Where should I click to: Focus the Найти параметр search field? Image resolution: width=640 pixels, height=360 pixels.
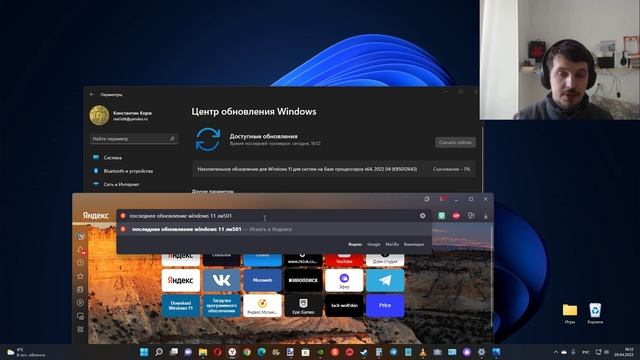[133, 139]
